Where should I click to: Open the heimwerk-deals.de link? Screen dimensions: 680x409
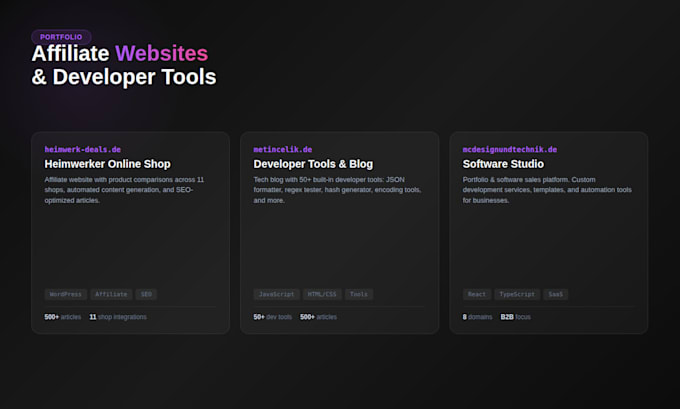click(x=82, y=149)
